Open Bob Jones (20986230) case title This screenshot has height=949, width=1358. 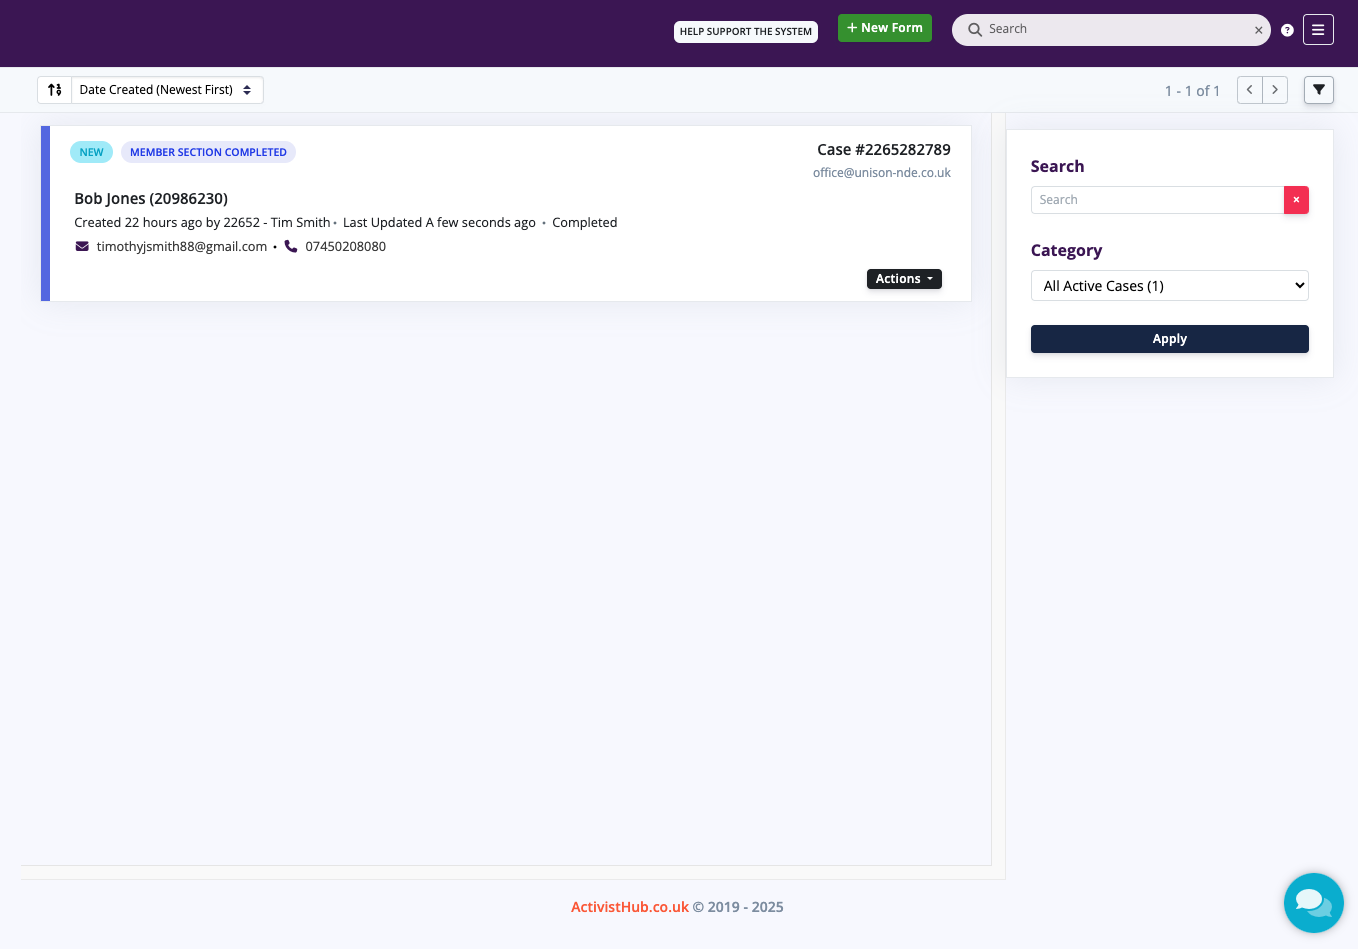click(x=151, y=198)
